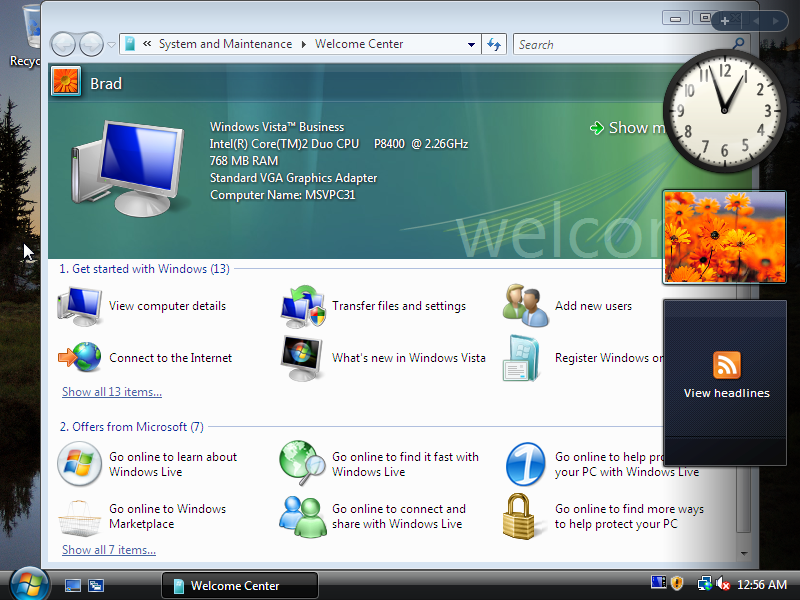Click 'Transfer files and settings' label
The width and height of the screenshot is (800, 600).
tap(399, 306)
